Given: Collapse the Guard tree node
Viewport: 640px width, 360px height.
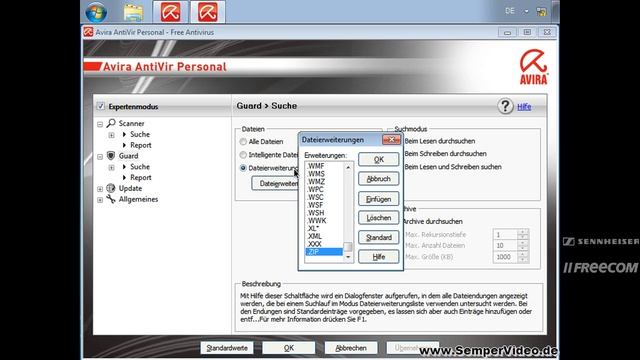Looking at the screenshot, I should point(100,156).
